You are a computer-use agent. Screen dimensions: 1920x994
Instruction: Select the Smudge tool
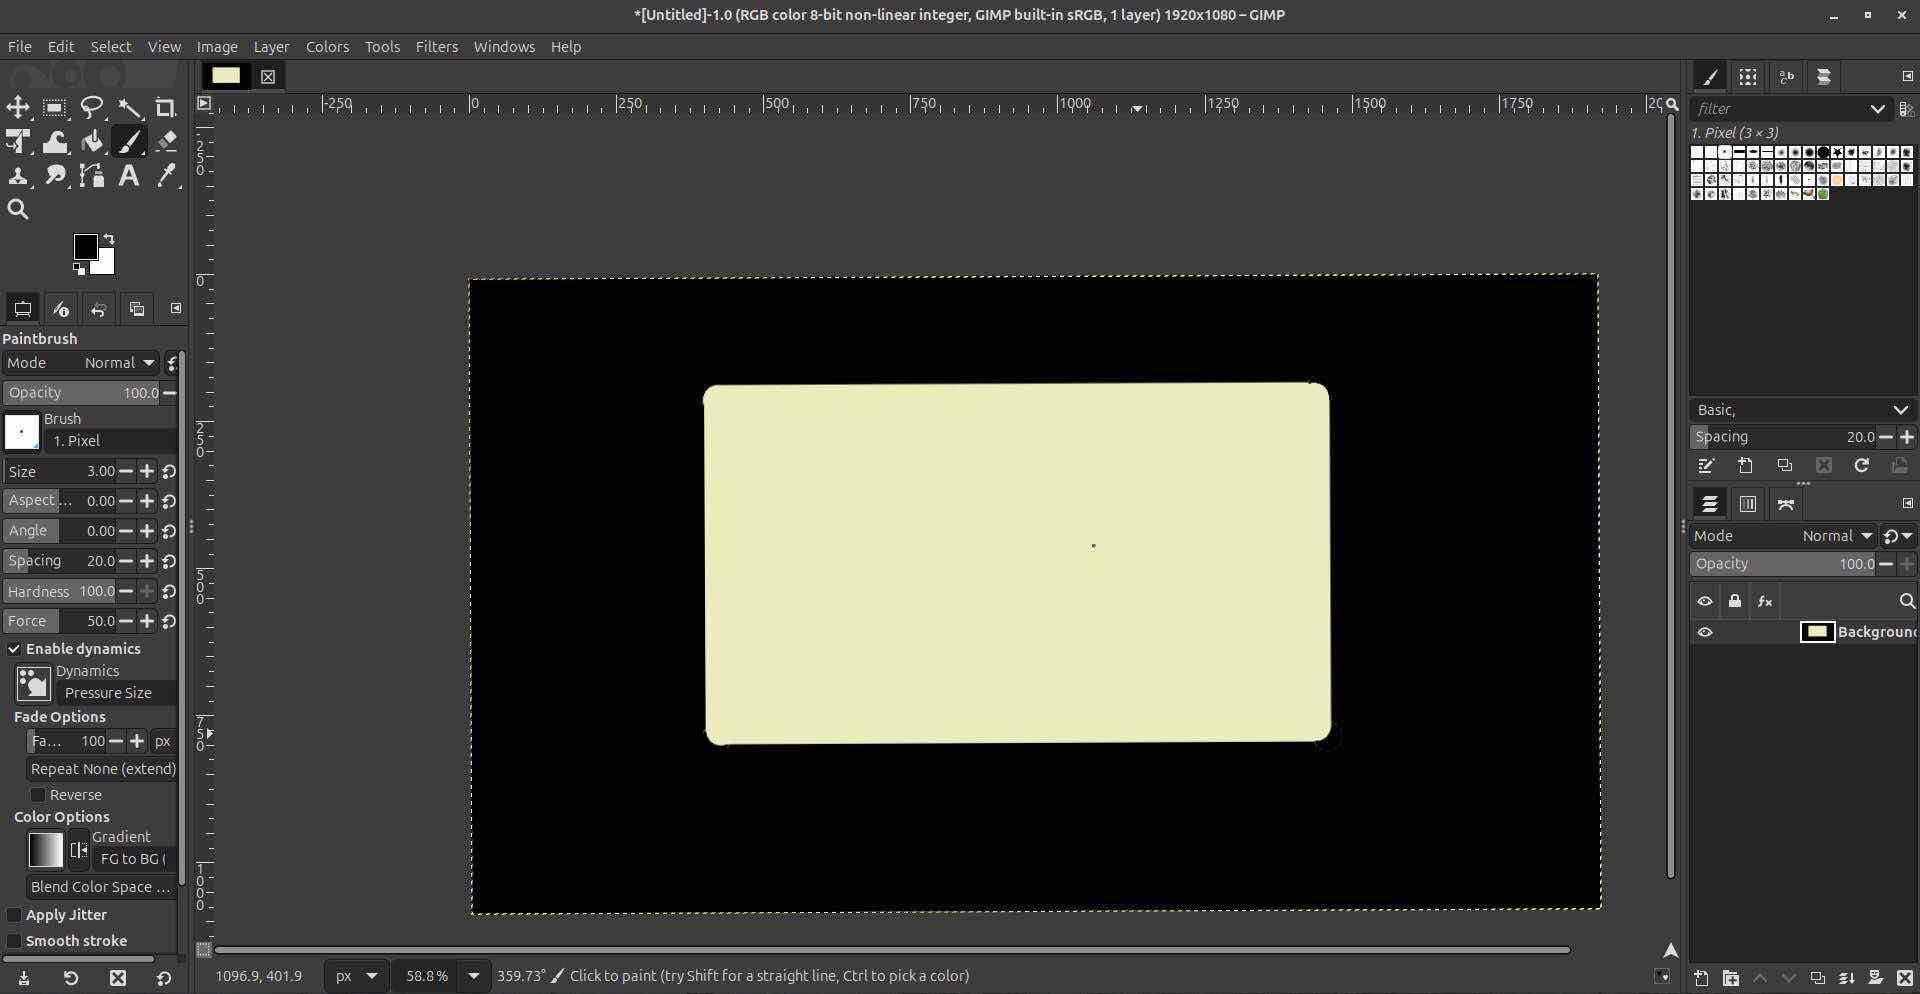tap(55, 176)
